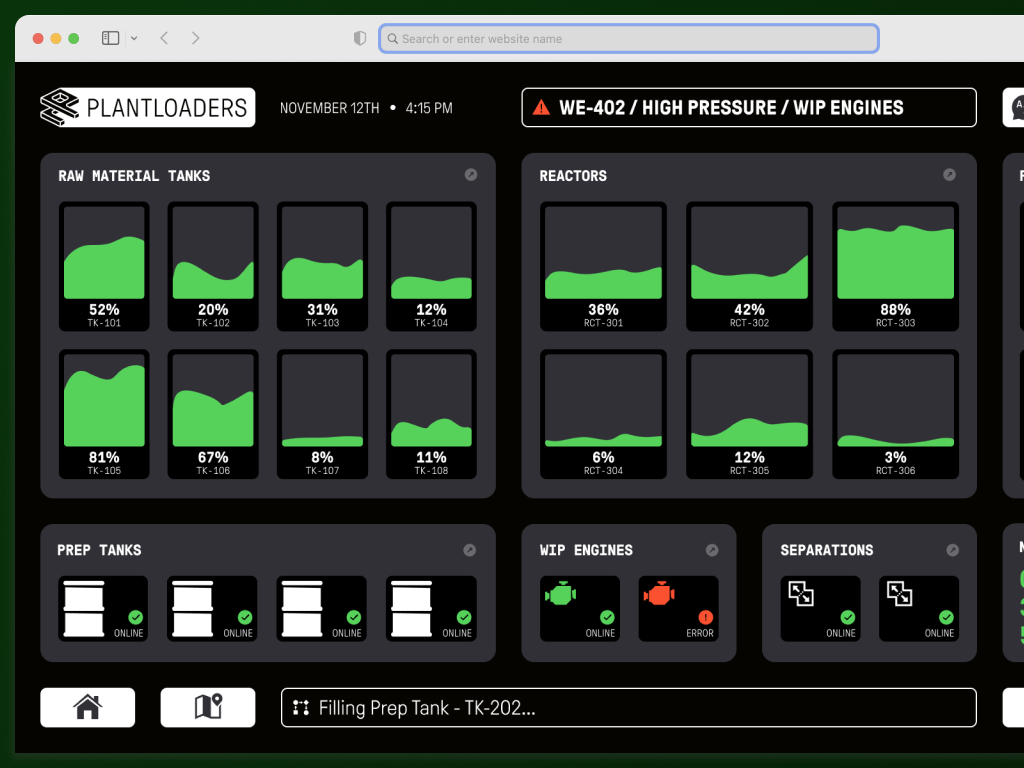This screenshot has width=1024, height=768.
Task: Select tank TK-105 level gauge at 81%
Action: 104,413
